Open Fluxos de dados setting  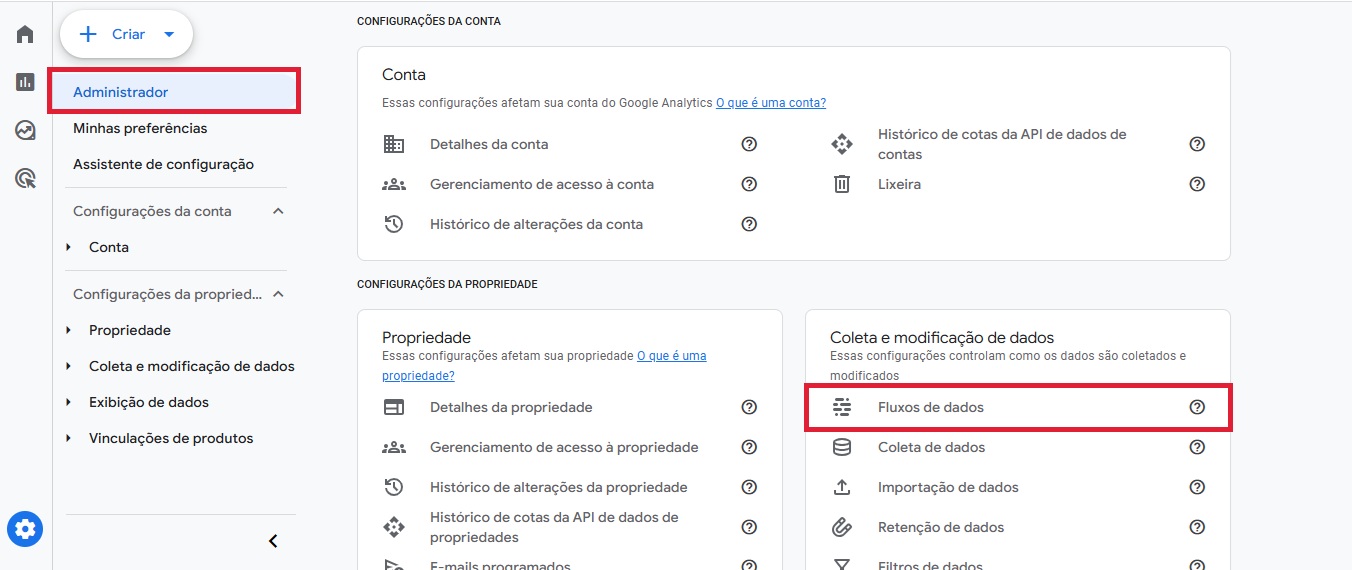[x=1018, y=407]
